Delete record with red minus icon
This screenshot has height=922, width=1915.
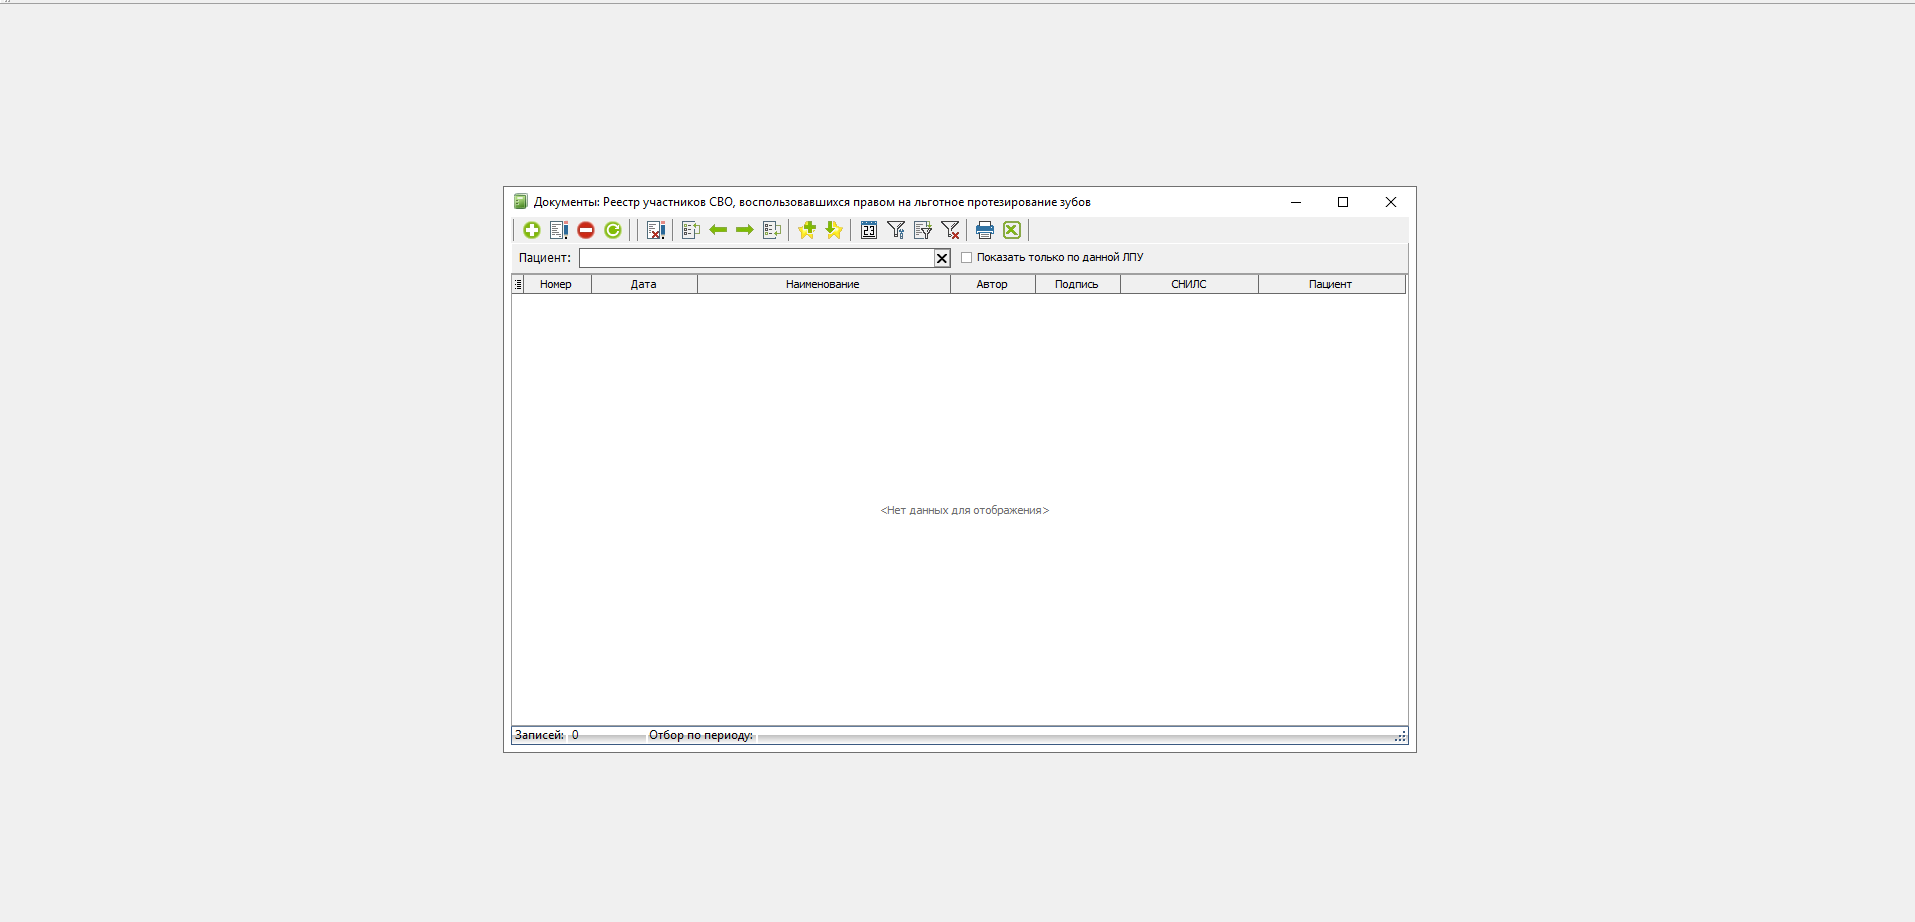[586, 230]
